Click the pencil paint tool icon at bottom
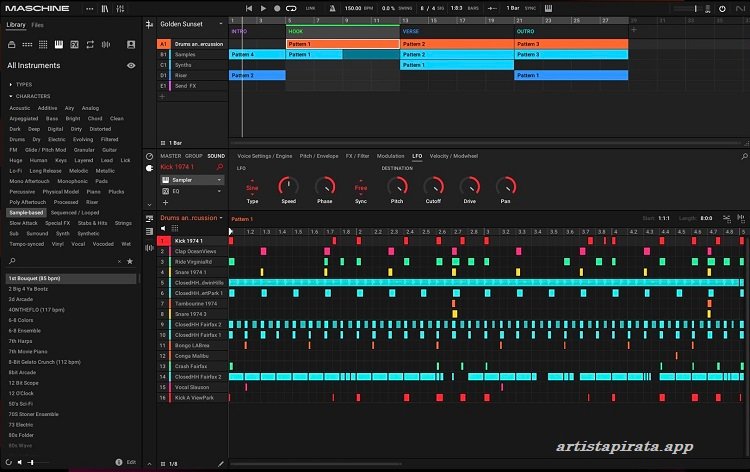 click(221, 464)
